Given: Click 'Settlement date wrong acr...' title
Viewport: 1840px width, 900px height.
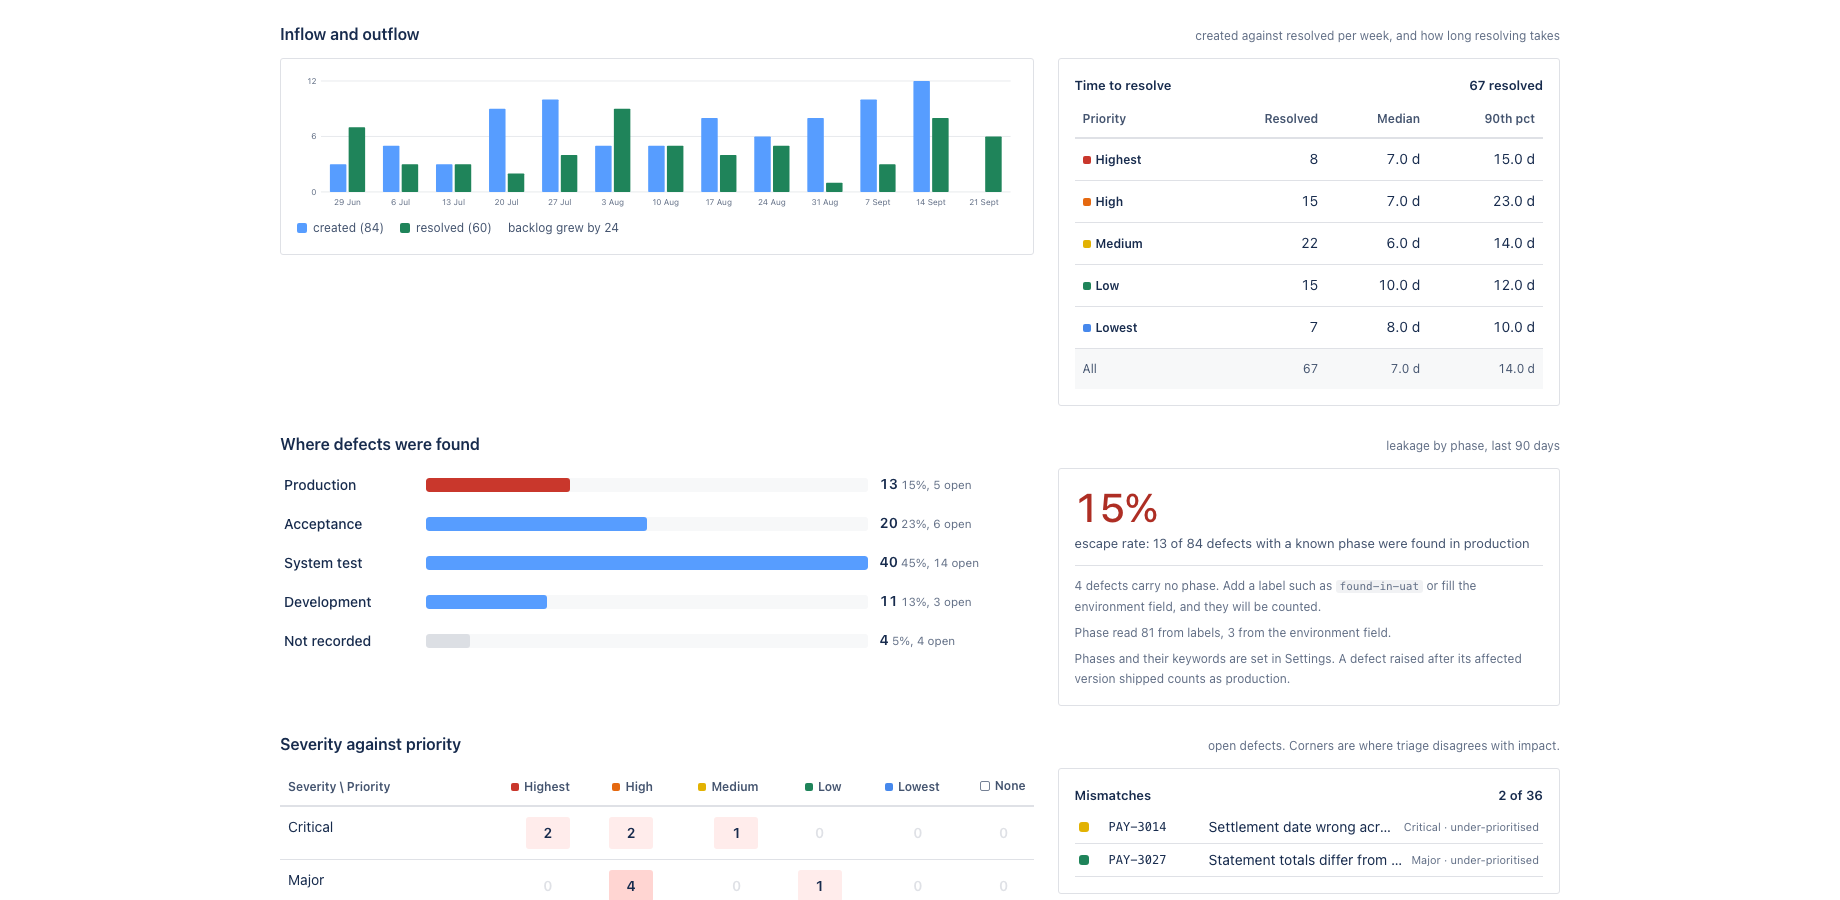Looking at the screenshot, I should (1300, 827).
